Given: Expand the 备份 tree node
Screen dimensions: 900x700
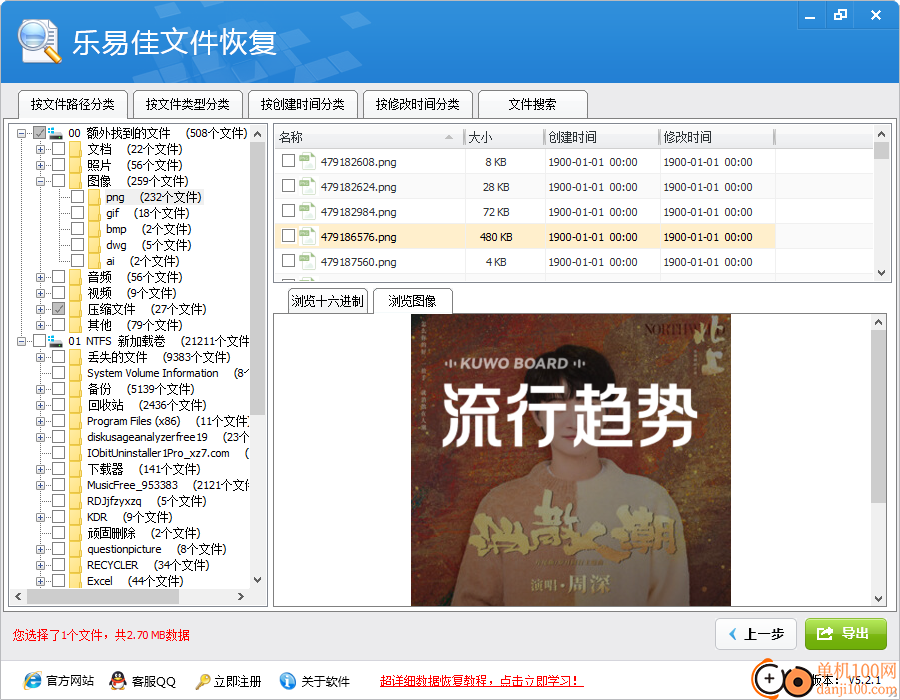Looking at the screenshot, I should click(40, 389).
